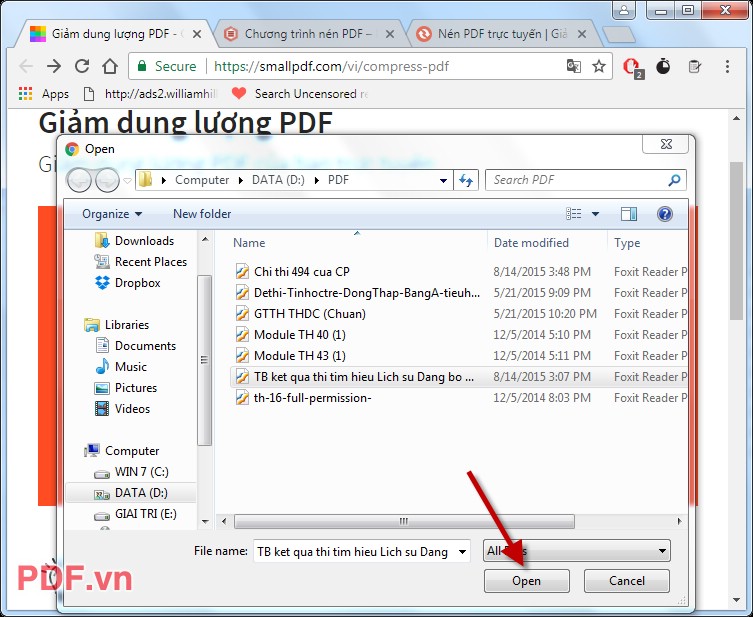Expand the view options dropdown arrow
The height and width of the screenshot is (617, 753).
[595, 214]
